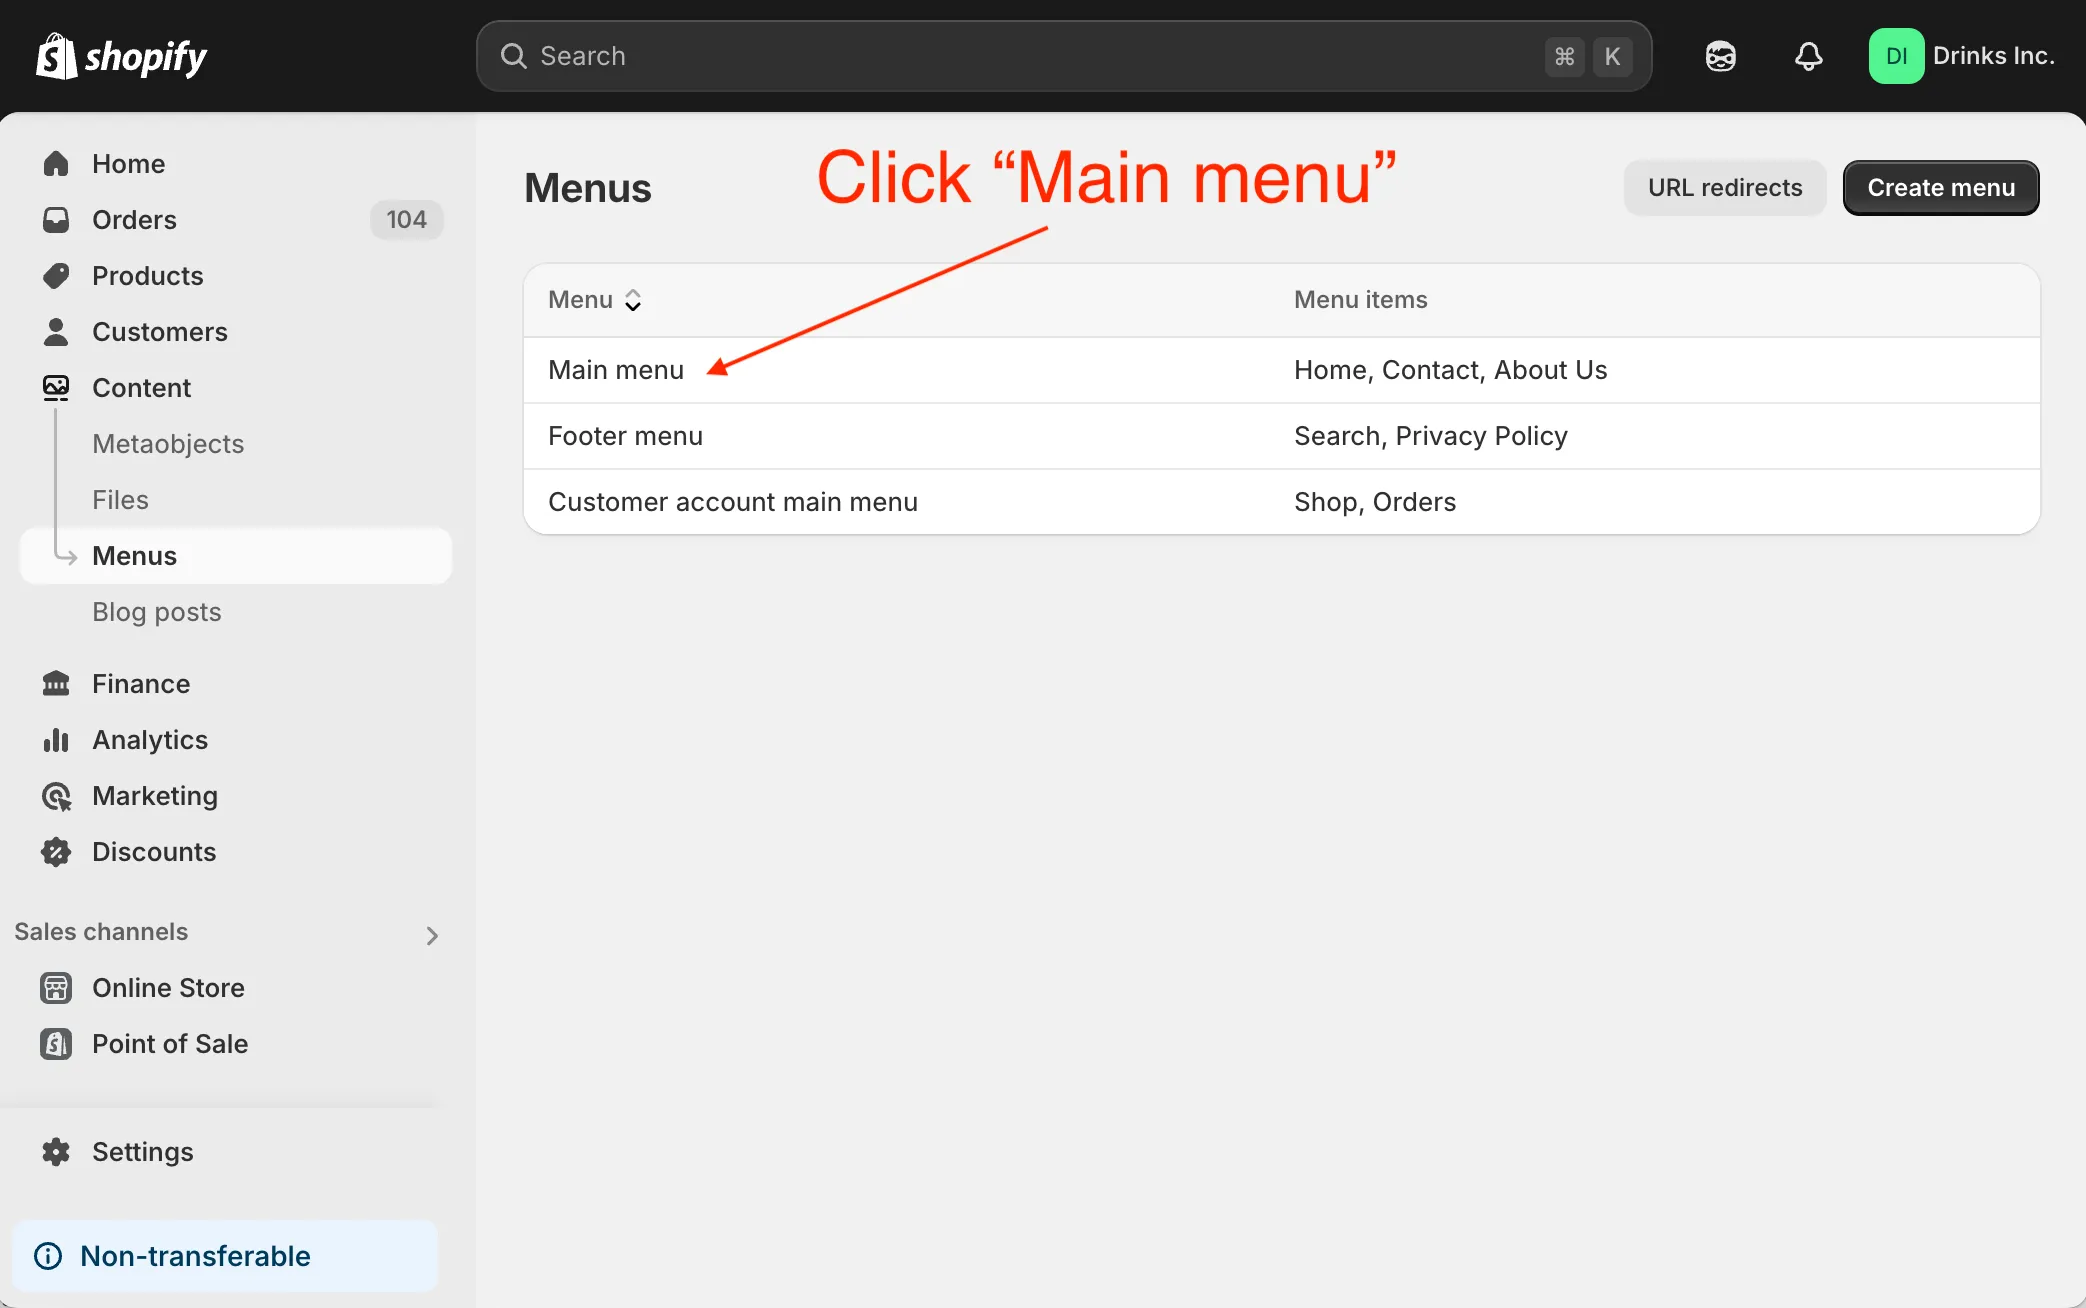This screenshot has height=1308, width=2086.
Task: Click the Finance bank icon
Action: click(x=56, y=683)
